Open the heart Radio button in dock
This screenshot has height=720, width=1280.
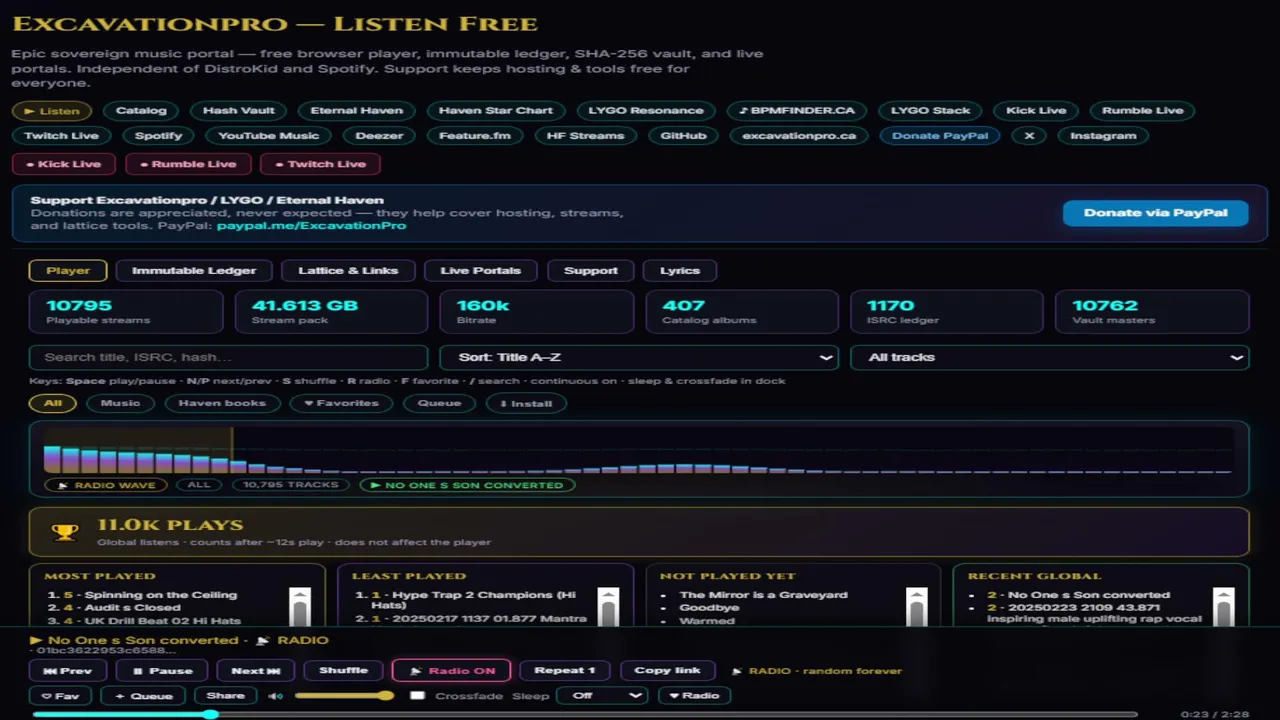694,696
